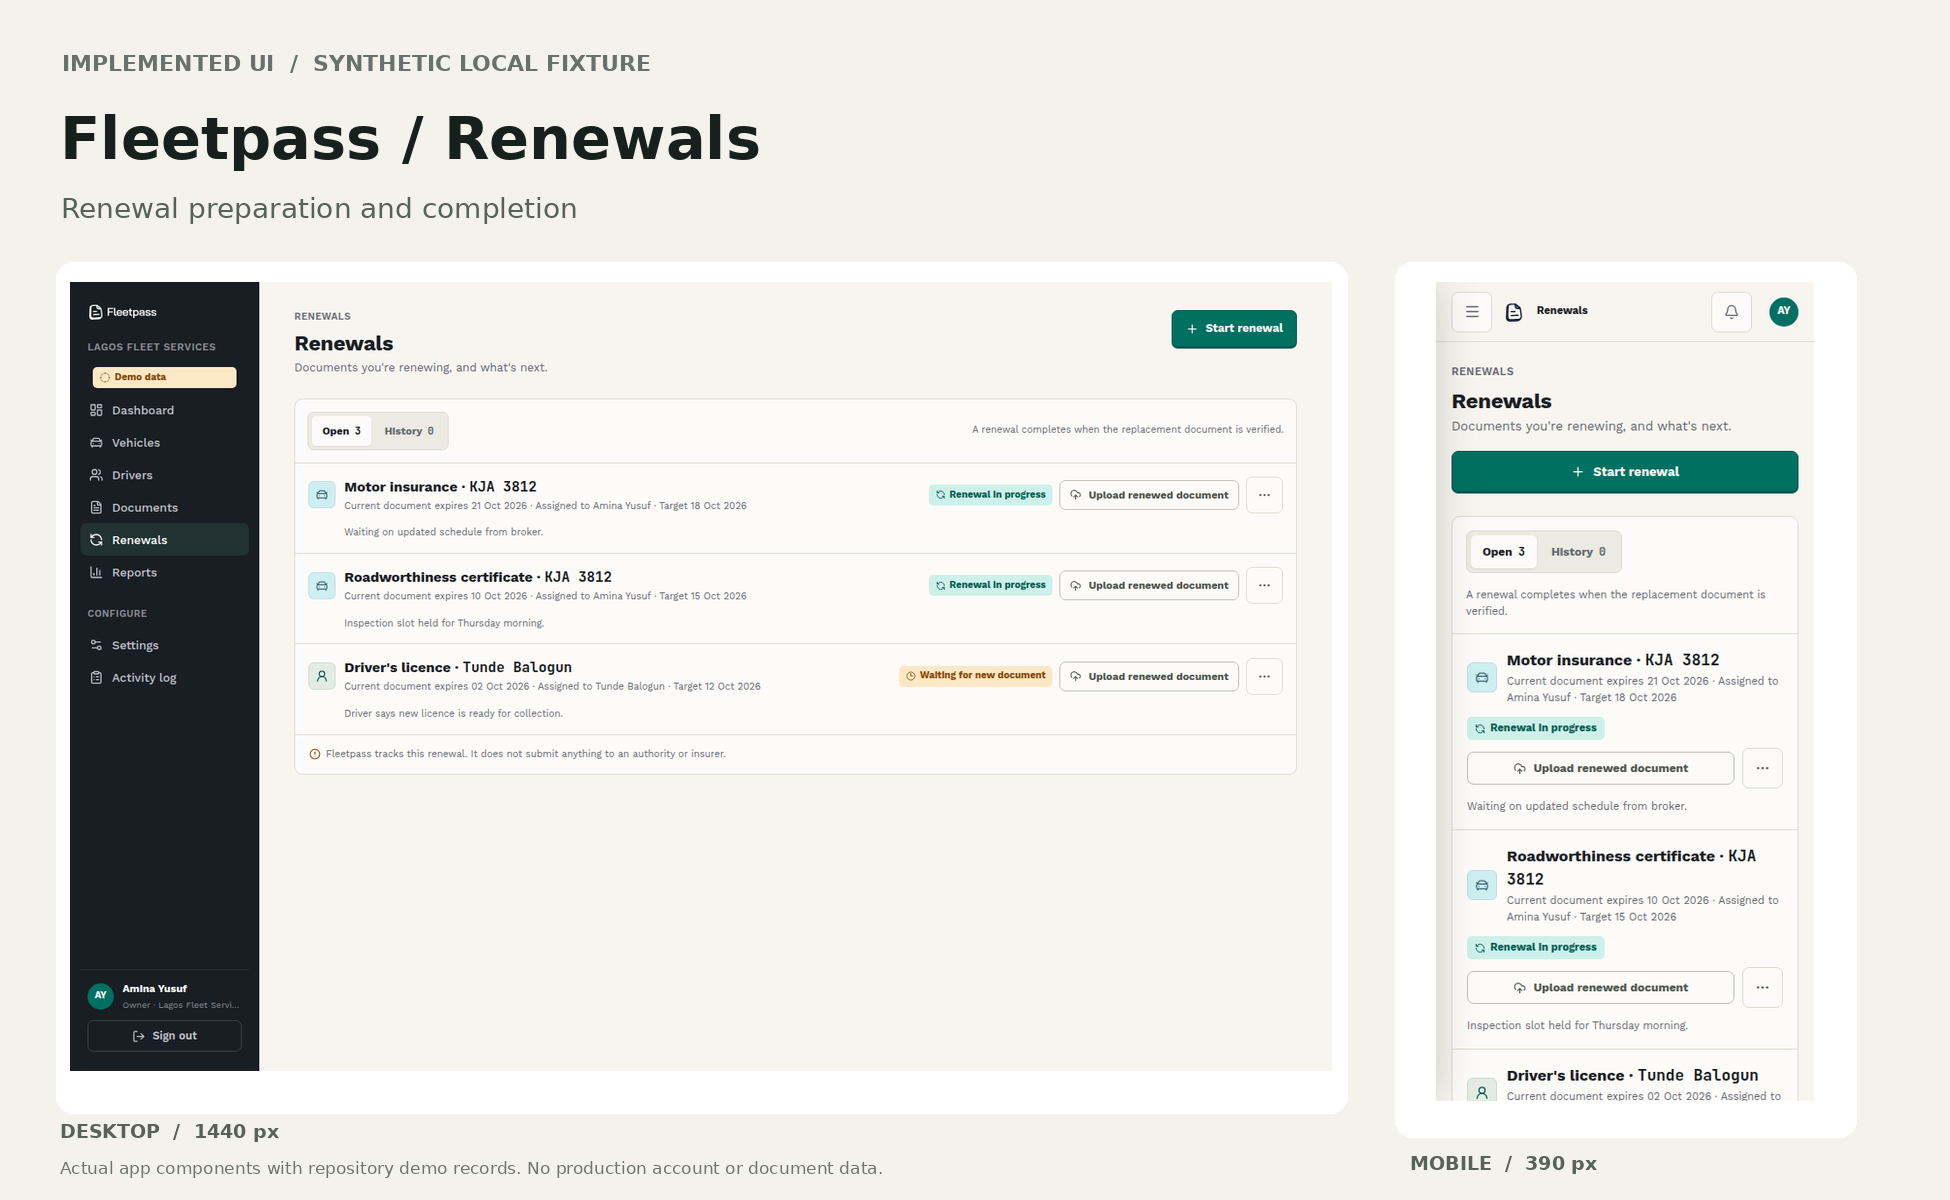This screenshot has width=1950, height=1200.
Task: Open Dashboard in the desktop sidebar
Action: click(164, 410)
